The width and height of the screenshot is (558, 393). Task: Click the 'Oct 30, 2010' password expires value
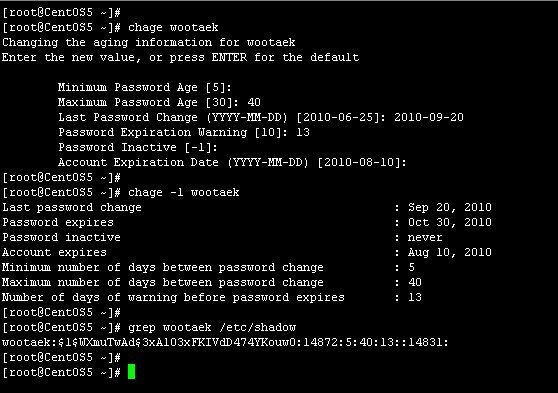[450, 222]
